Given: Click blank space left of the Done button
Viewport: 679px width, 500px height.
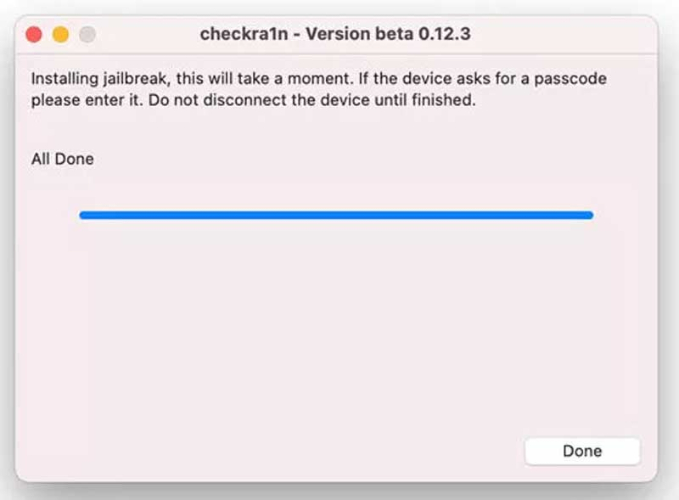Looking at the screenshot, I should coord(300,451).
